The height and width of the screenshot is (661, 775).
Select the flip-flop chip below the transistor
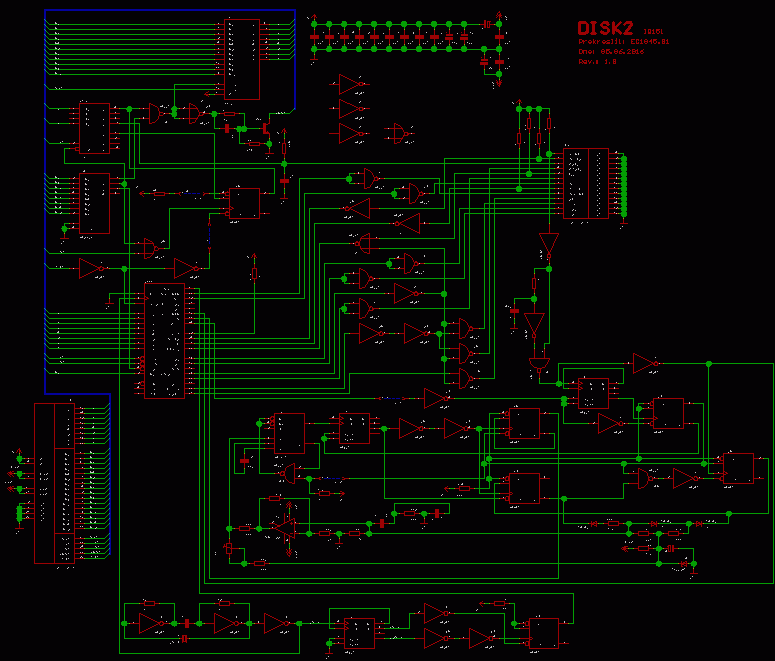[x=244, y=203]
